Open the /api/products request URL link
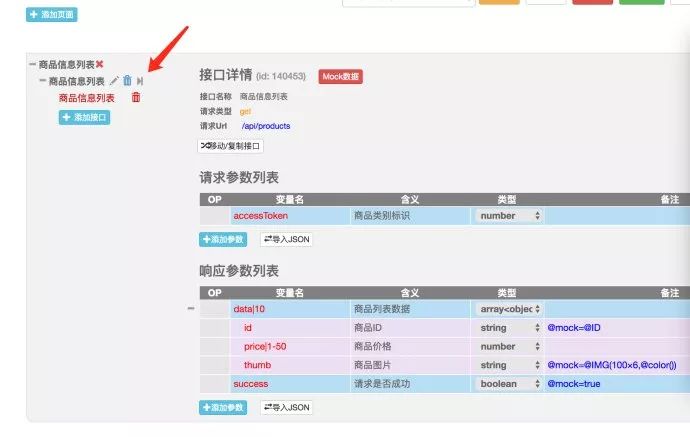 pyautogui.click(x=266, y=126)
